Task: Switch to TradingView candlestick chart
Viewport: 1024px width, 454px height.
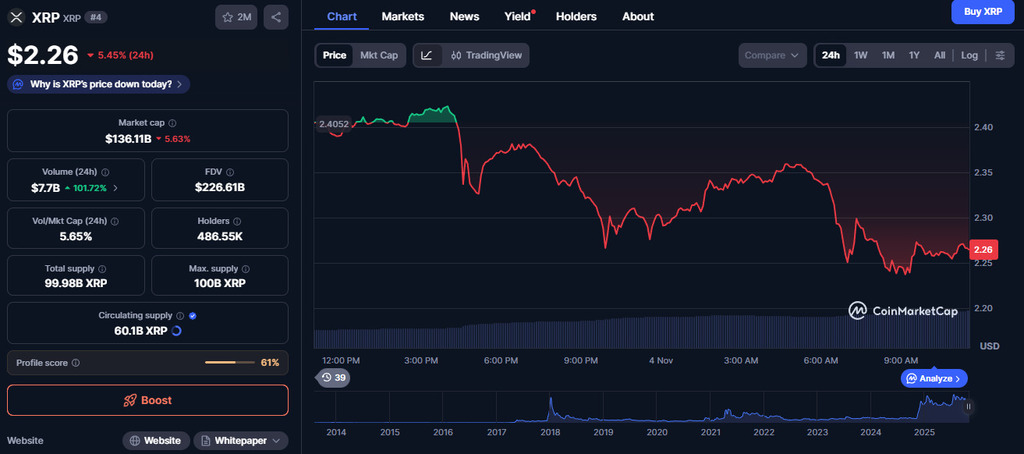Action: pyautogui.click(x=486, y=55)
